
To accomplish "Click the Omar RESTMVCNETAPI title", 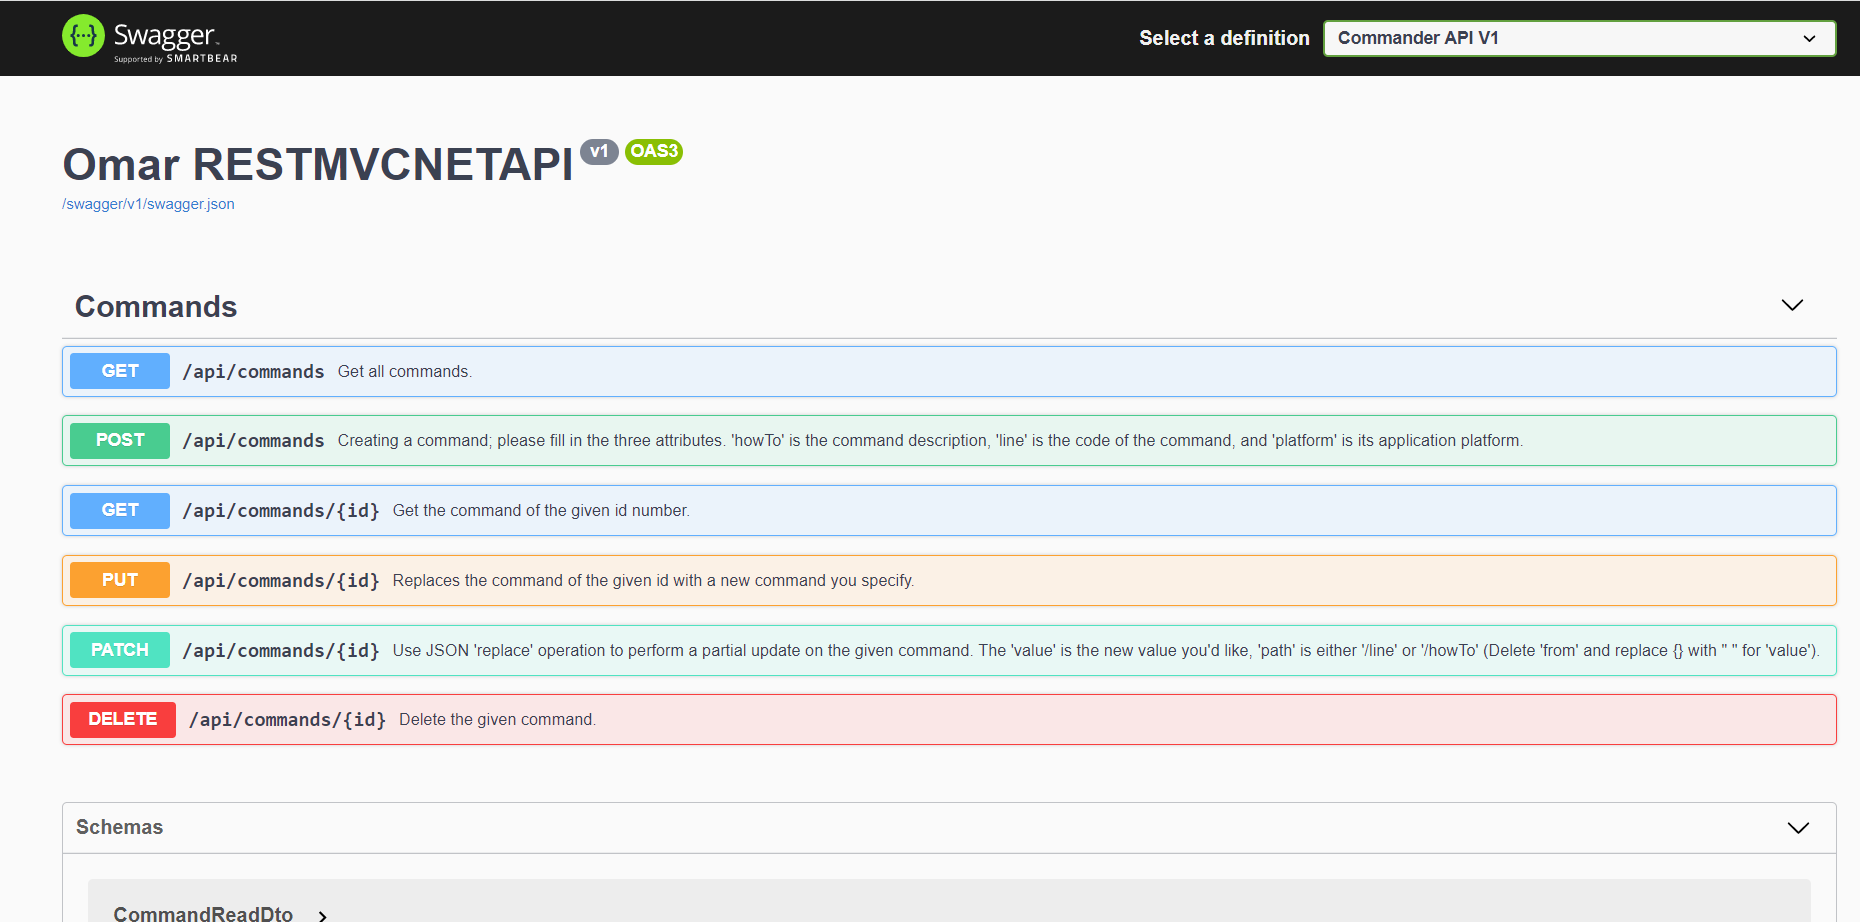I will click(318, 164).
